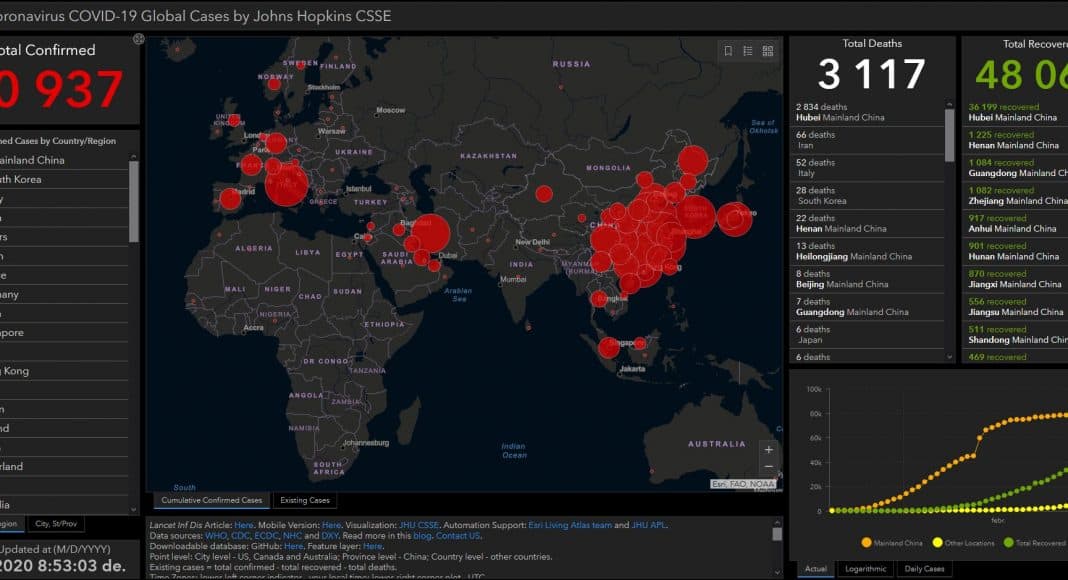Screen dimensions: 1068x580
Task: Click the down arrow of the country list scrollbar
Action: (134, 509)
